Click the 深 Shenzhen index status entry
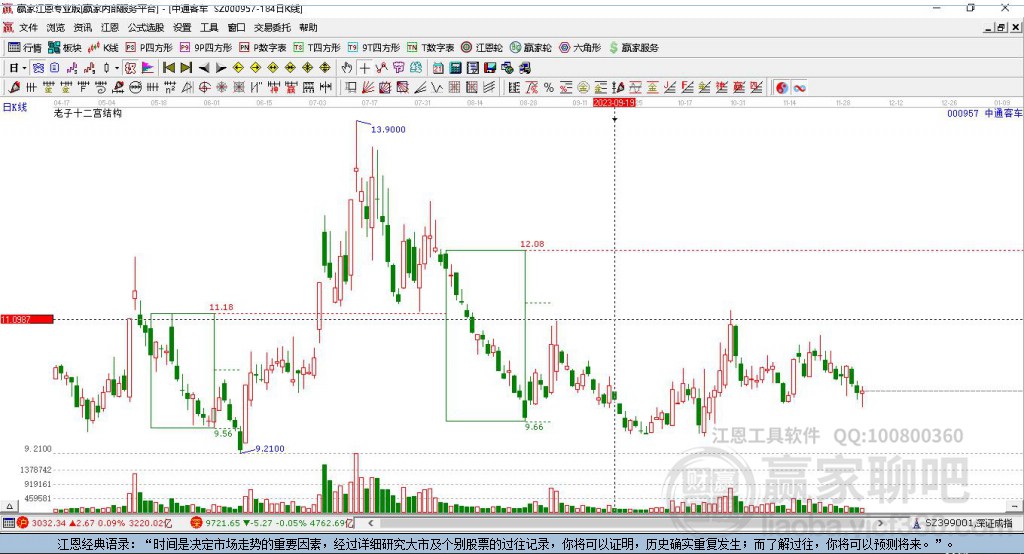The image size is (1024, 554). click(x=272, y=523)
